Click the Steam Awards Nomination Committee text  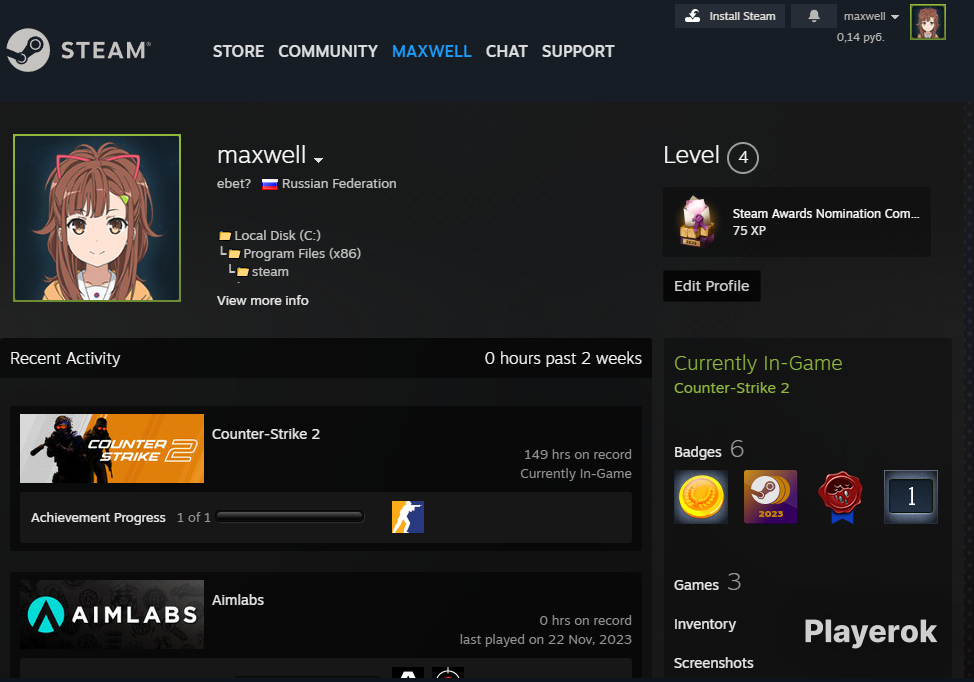pos(826,214)
